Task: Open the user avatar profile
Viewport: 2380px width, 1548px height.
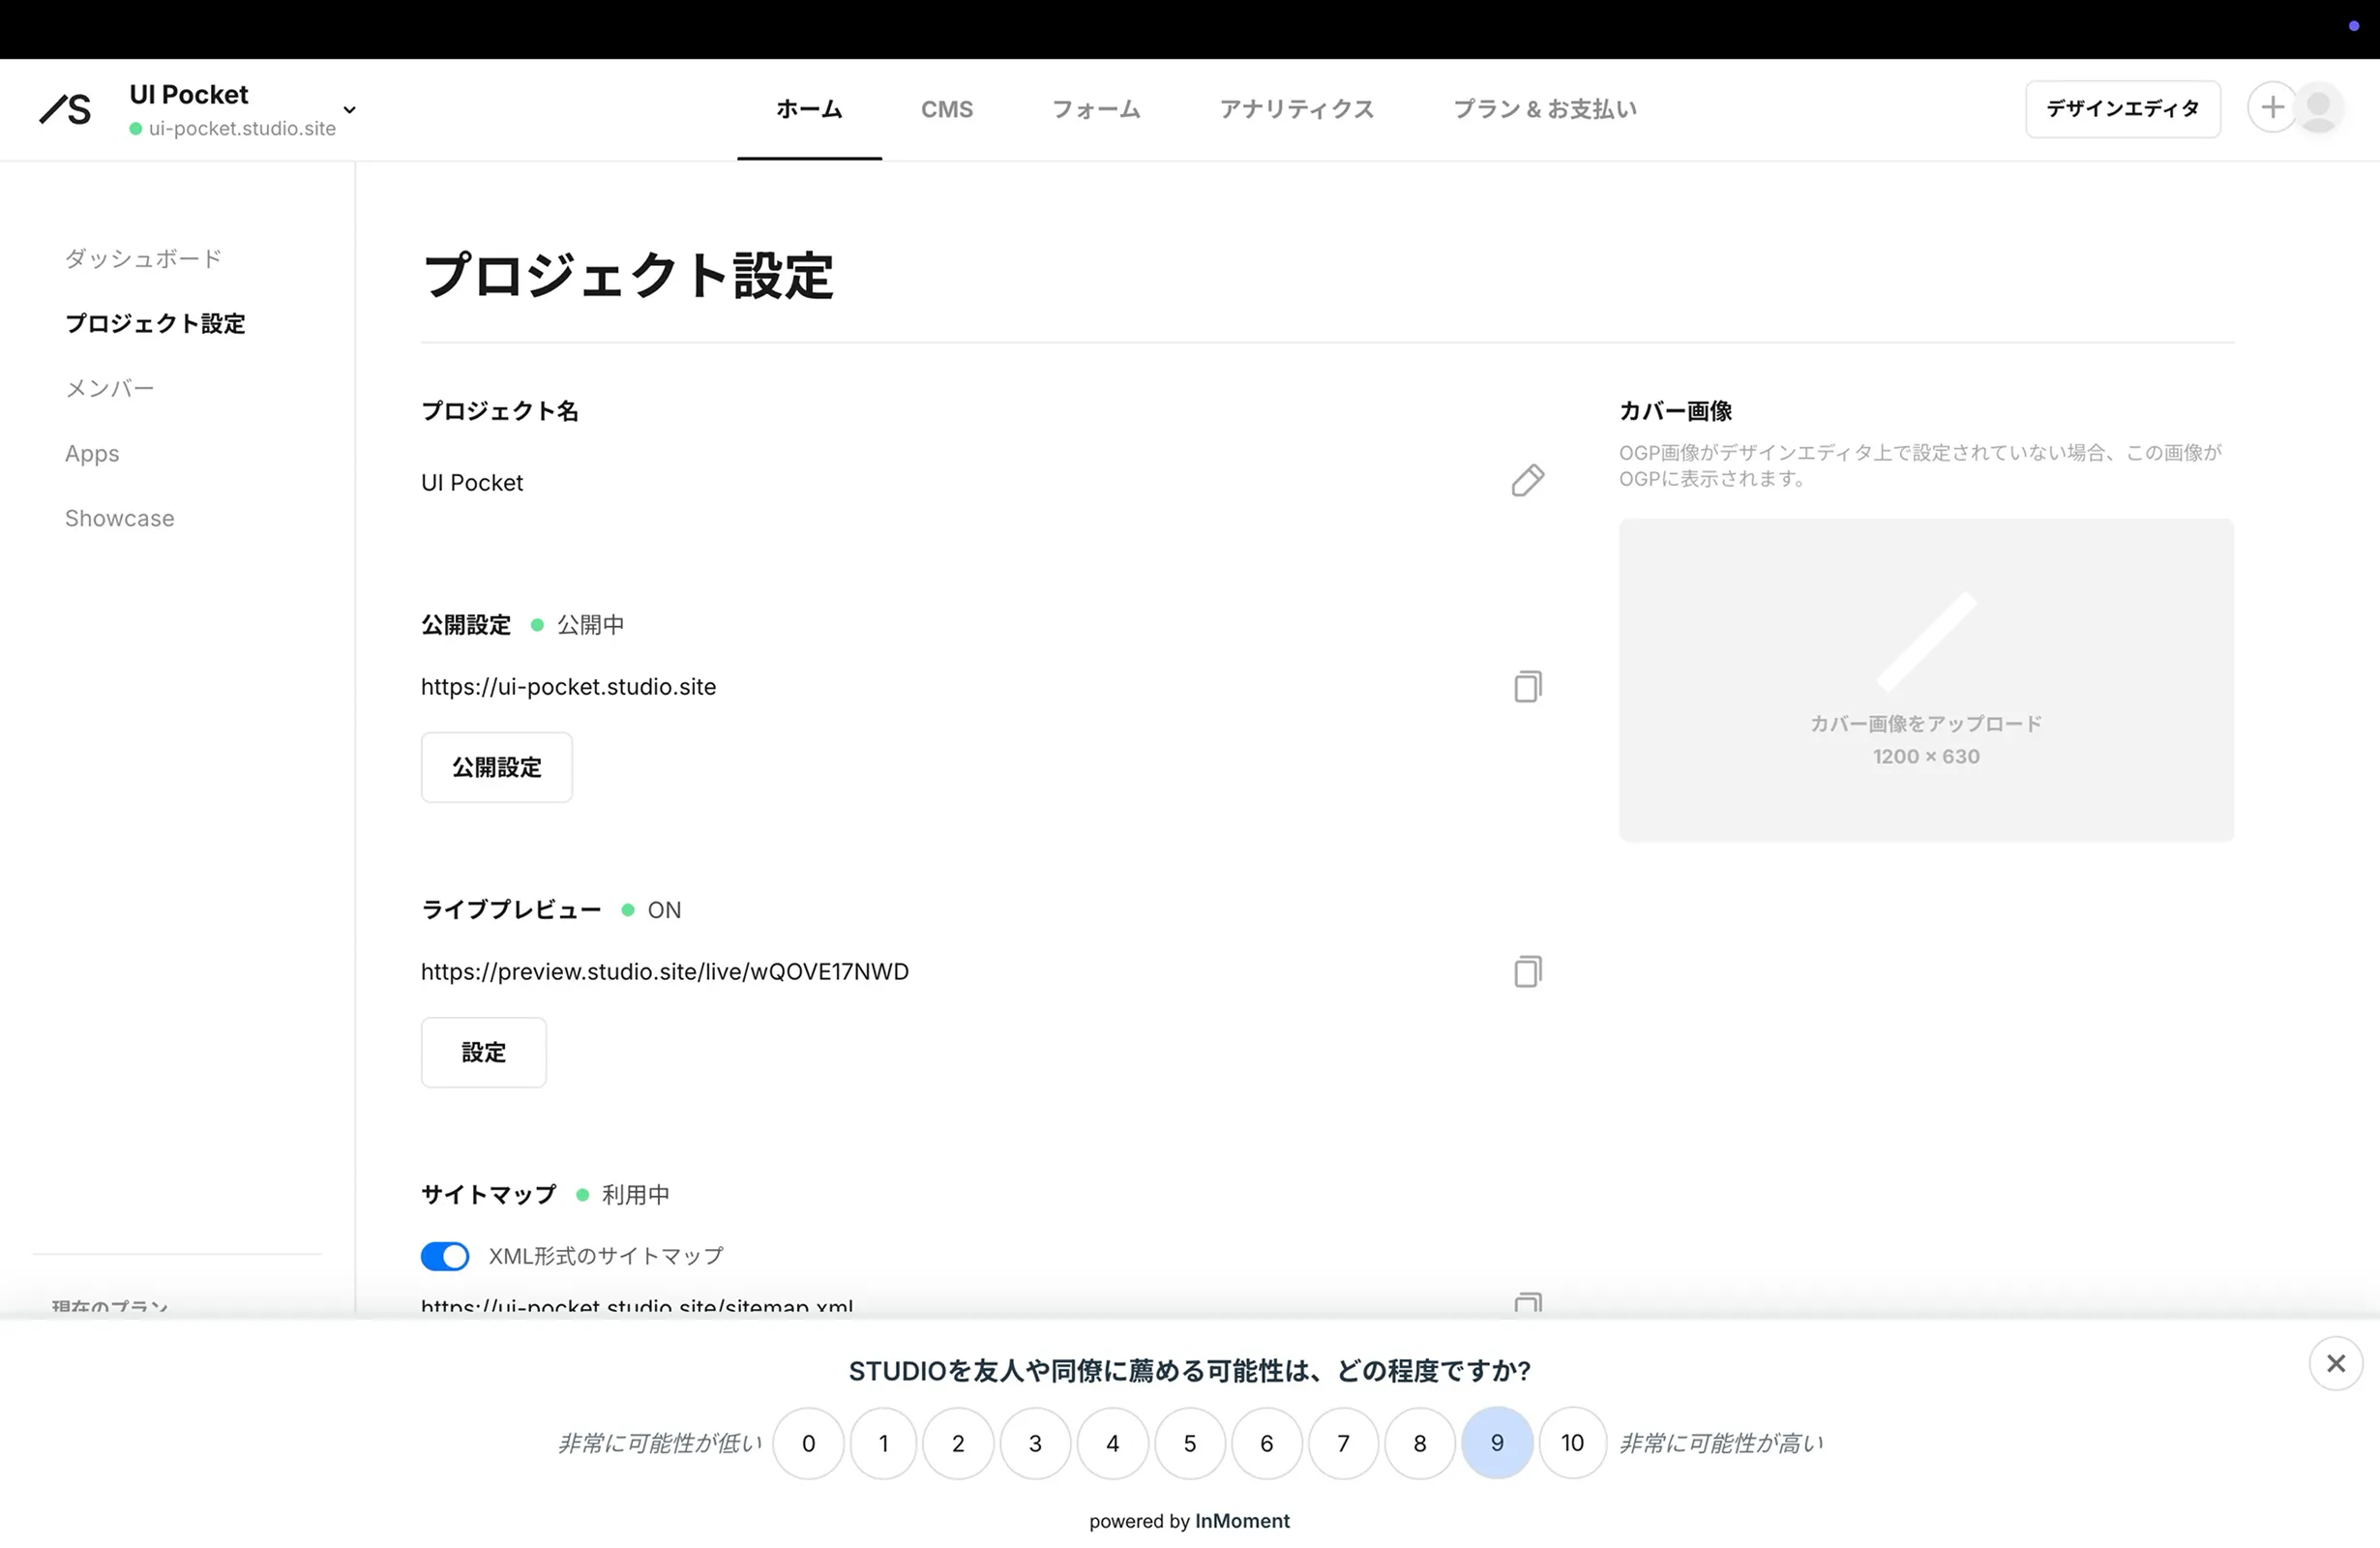Action: coord(2318,107)
